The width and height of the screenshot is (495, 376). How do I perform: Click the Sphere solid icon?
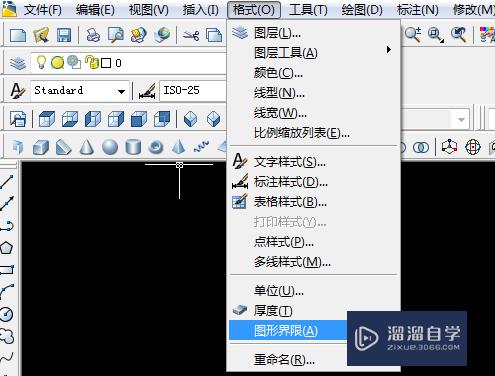(110, 147)
